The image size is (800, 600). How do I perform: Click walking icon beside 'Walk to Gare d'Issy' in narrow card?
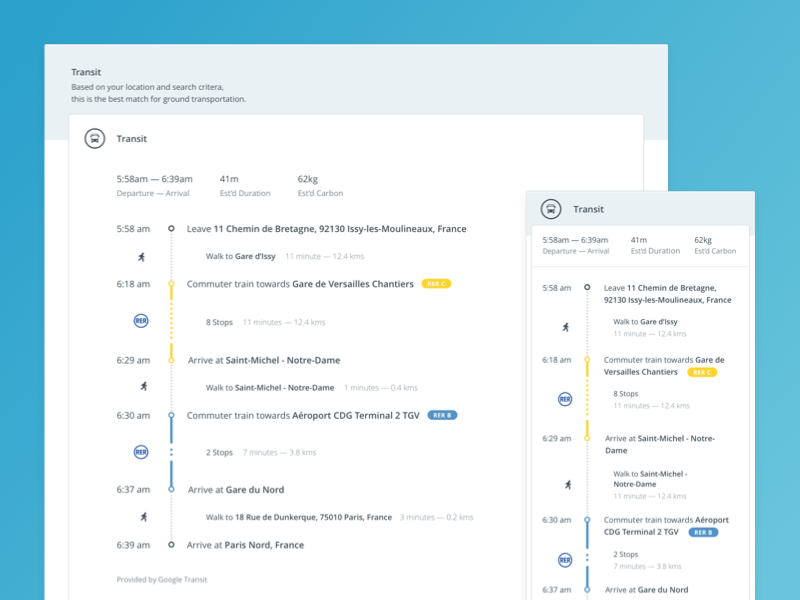(x=565, y=327)
